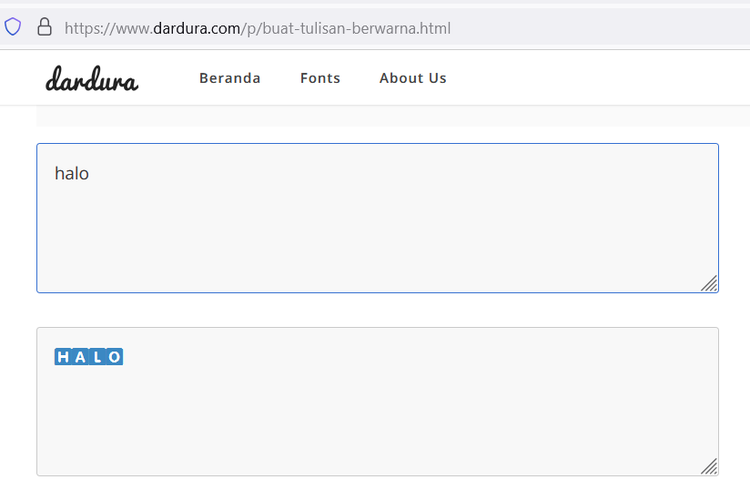Image resolution: width=750 pixels, height=500 pixels.
Task: Click the blue L letter tile
Action: click(x=97, y=357)
